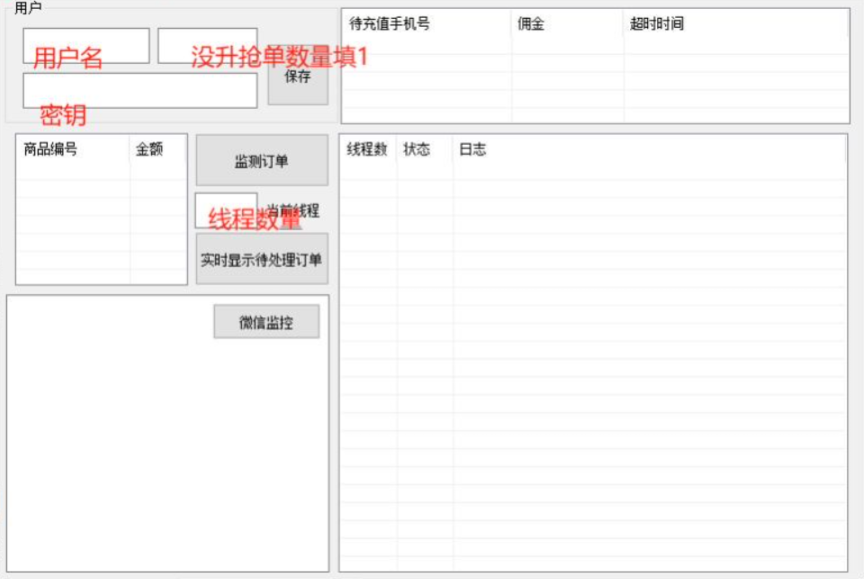Click the 监测订单 (Monitor Orders) button
The height and width of the screenshot is (579, 864).
(262, 160)
